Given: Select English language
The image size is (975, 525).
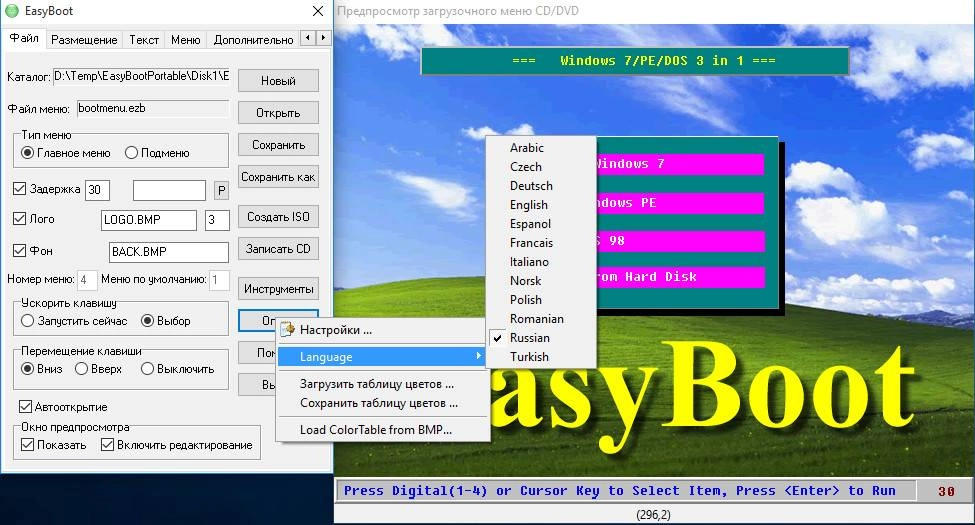Looking at the screenshot, I should (540, 205).
